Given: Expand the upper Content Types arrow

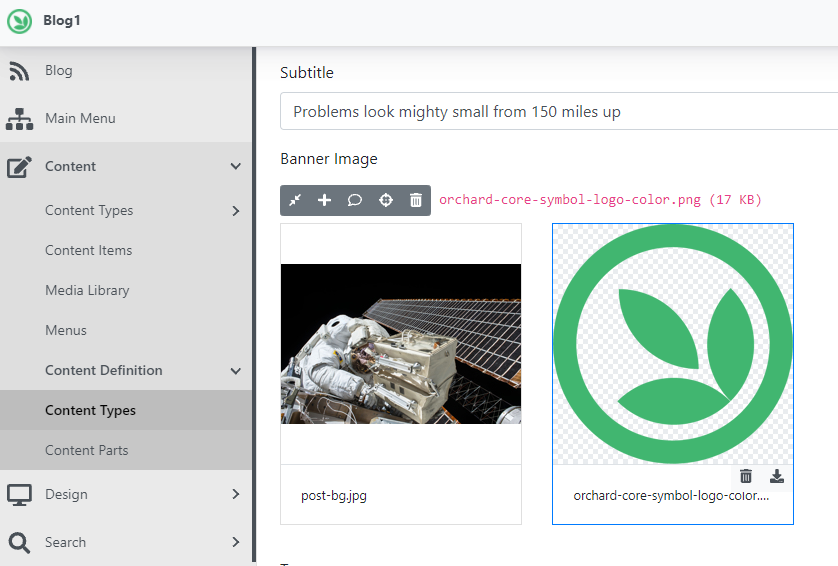Looking at the screenshot, I should click(236, 211).
